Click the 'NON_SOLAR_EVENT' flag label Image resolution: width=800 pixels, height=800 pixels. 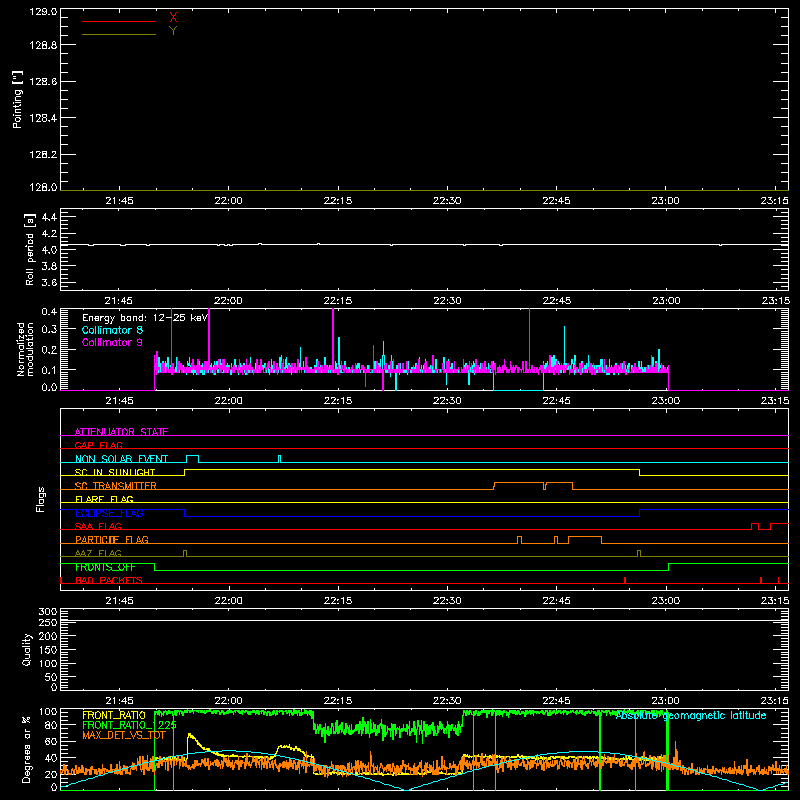pos(121,459)
